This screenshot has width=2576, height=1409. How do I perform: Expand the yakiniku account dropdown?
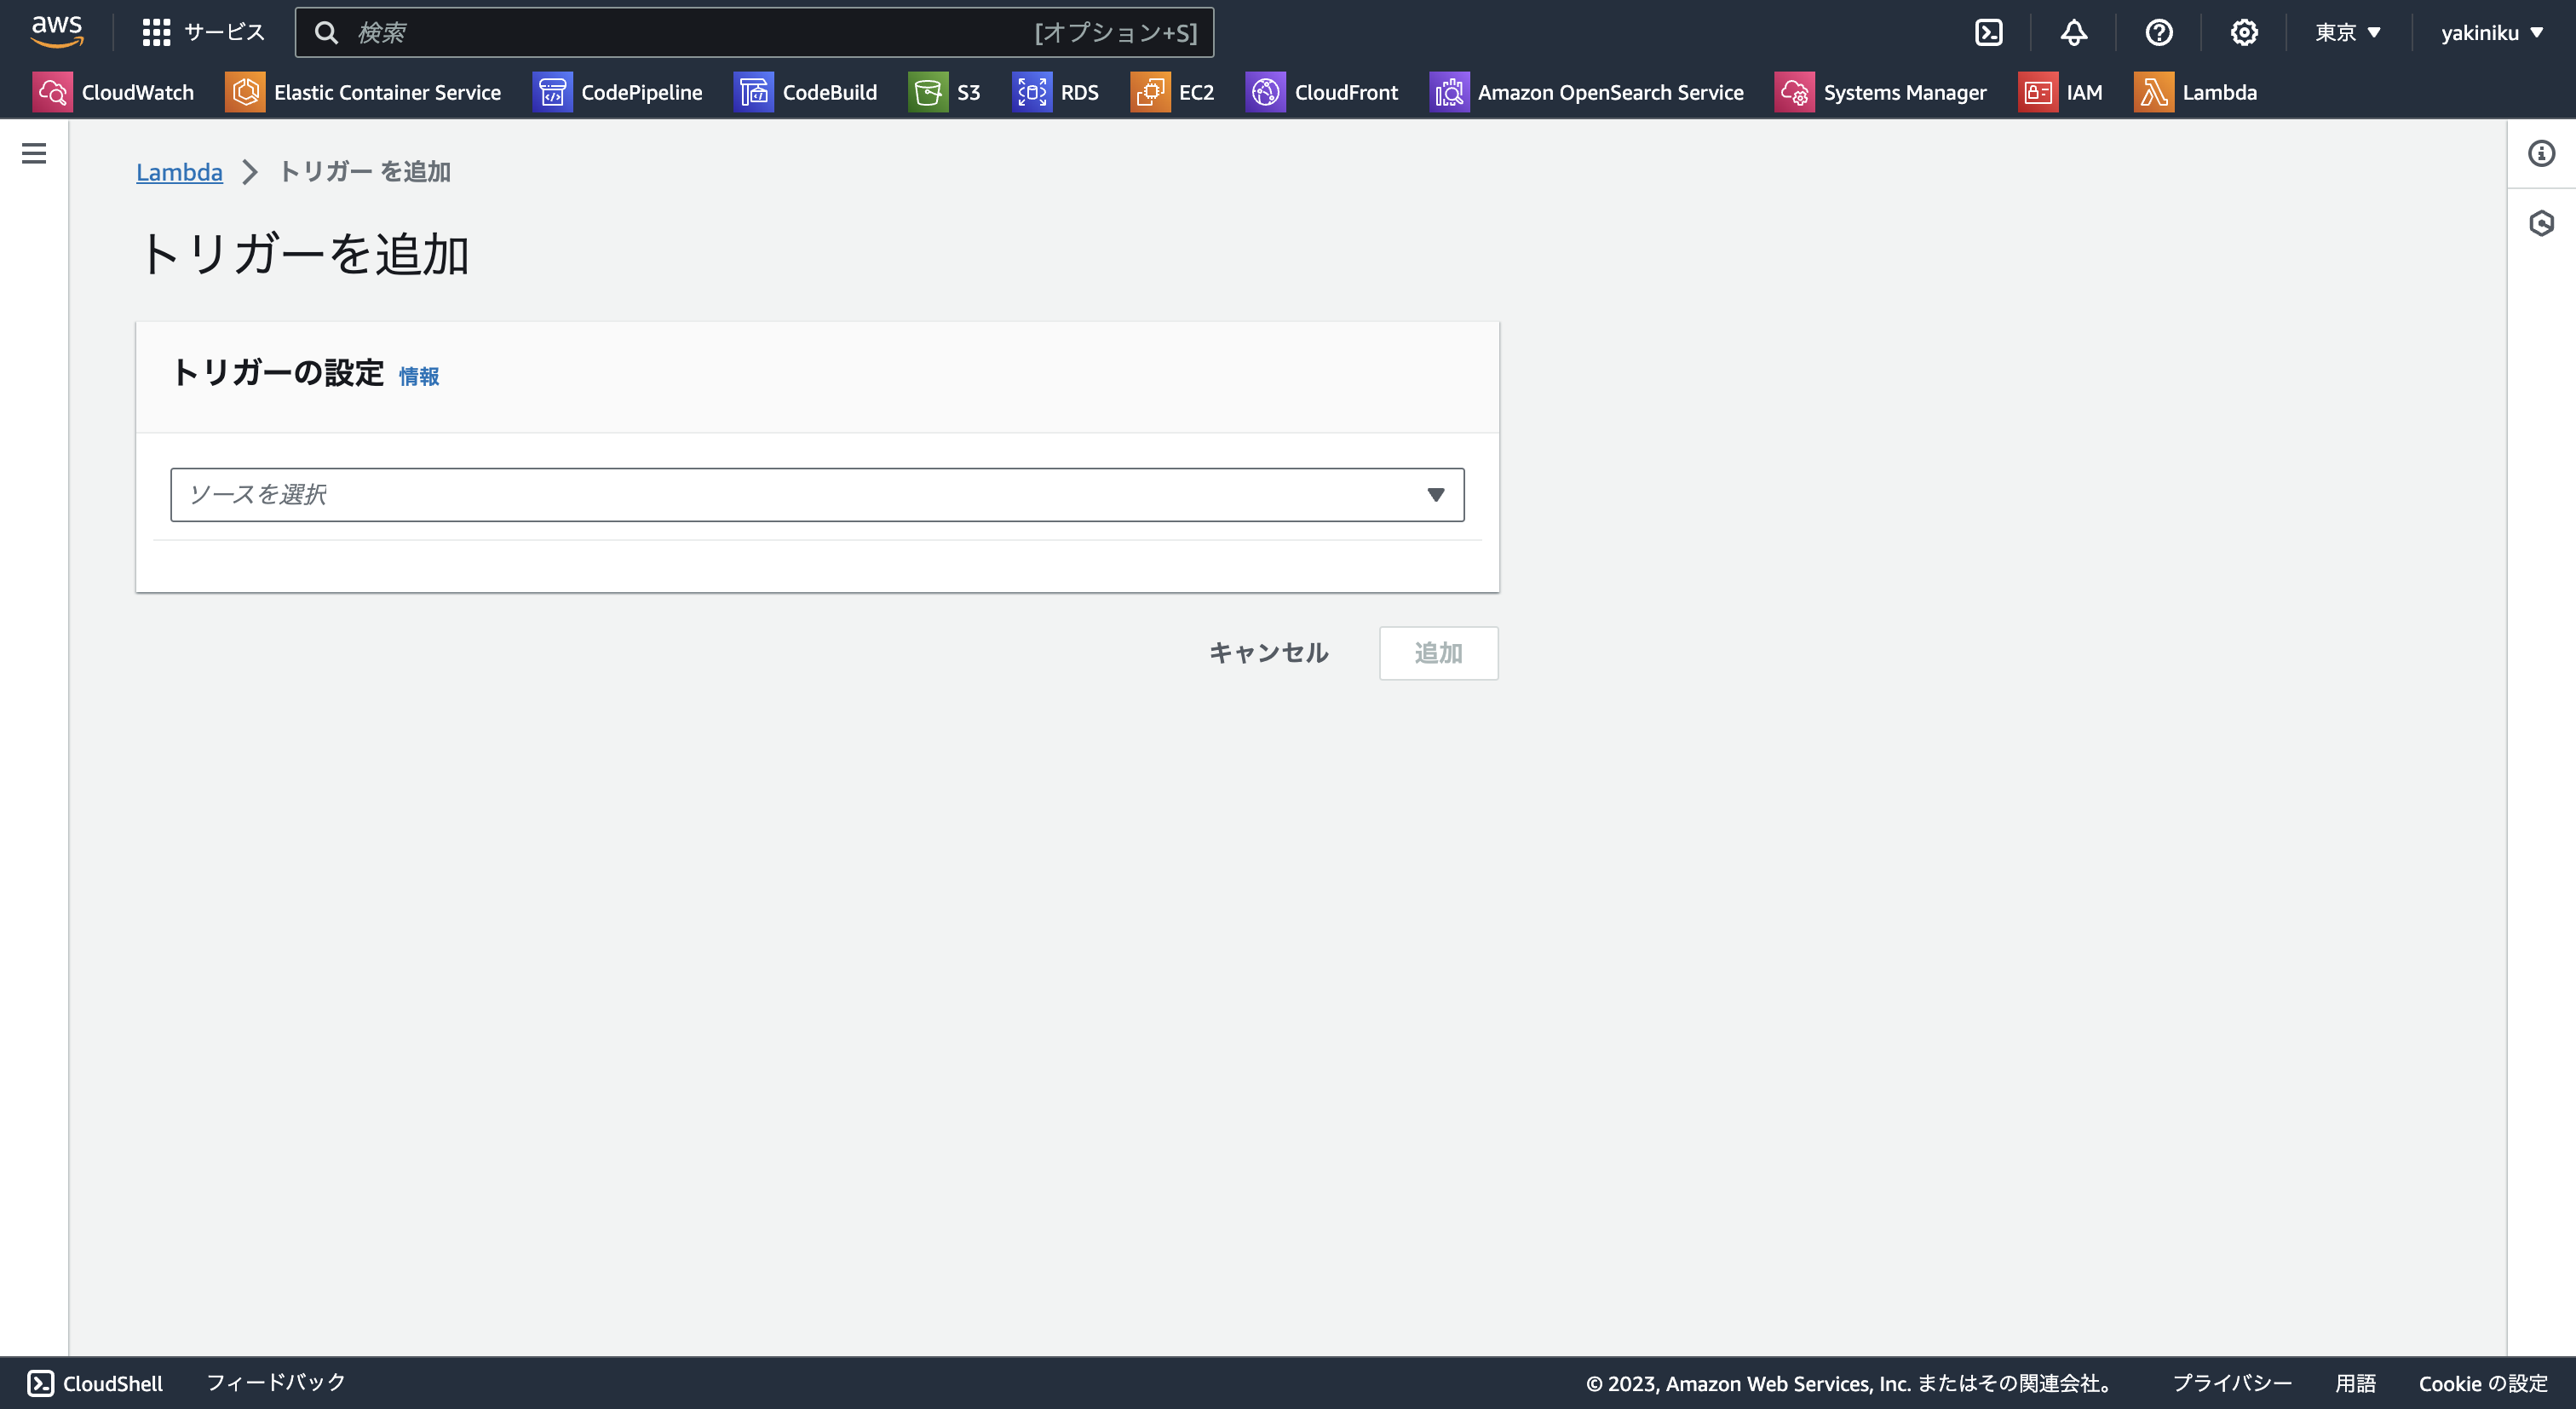2491,33
